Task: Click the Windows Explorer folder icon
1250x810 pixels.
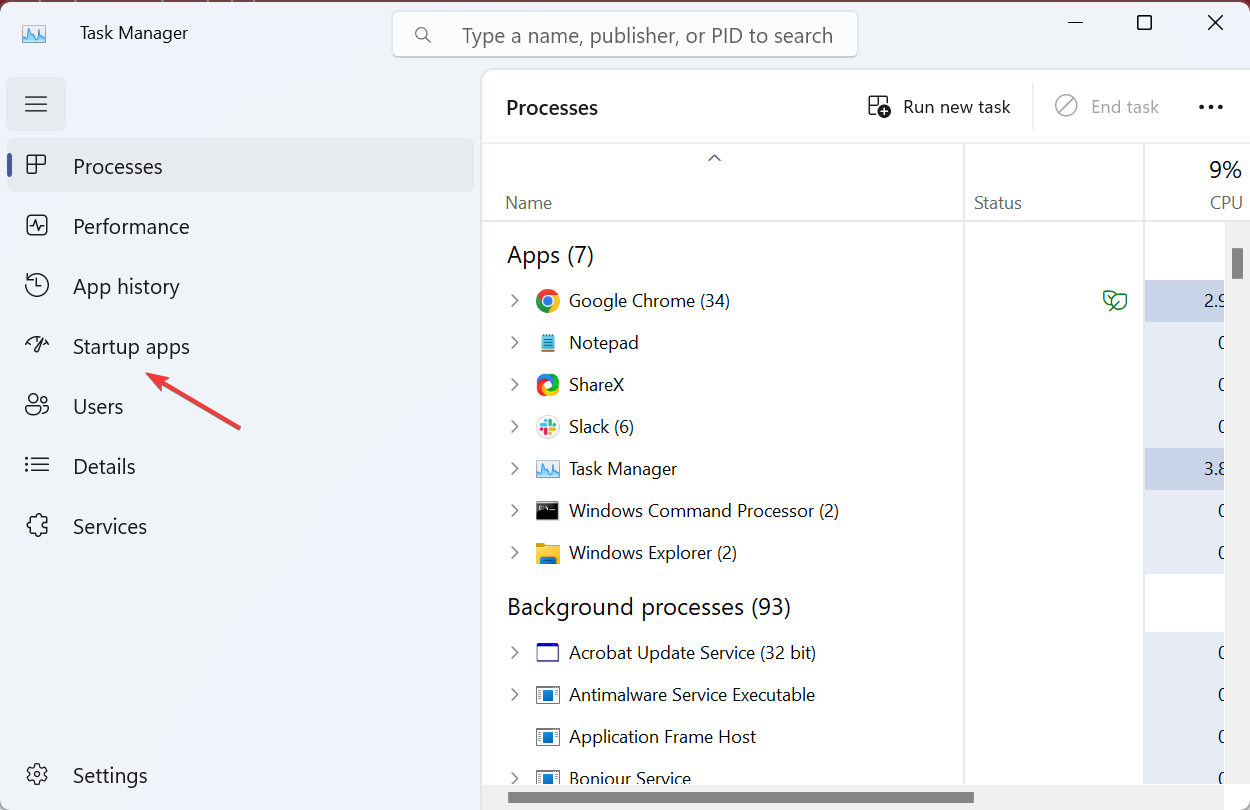Action: pos(547,553)
